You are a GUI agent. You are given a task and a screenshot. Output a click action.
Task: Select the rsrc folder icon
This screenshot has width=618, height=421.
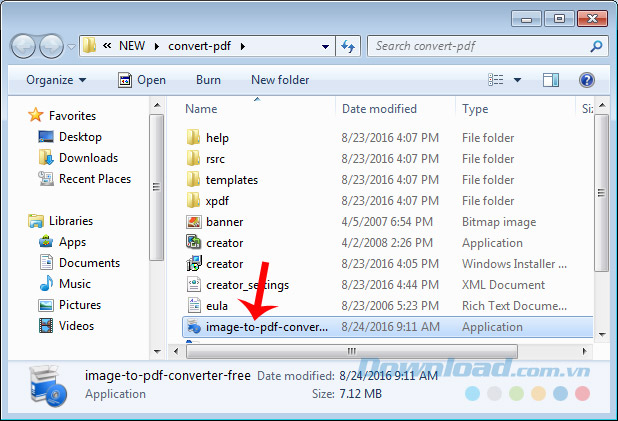193,158
